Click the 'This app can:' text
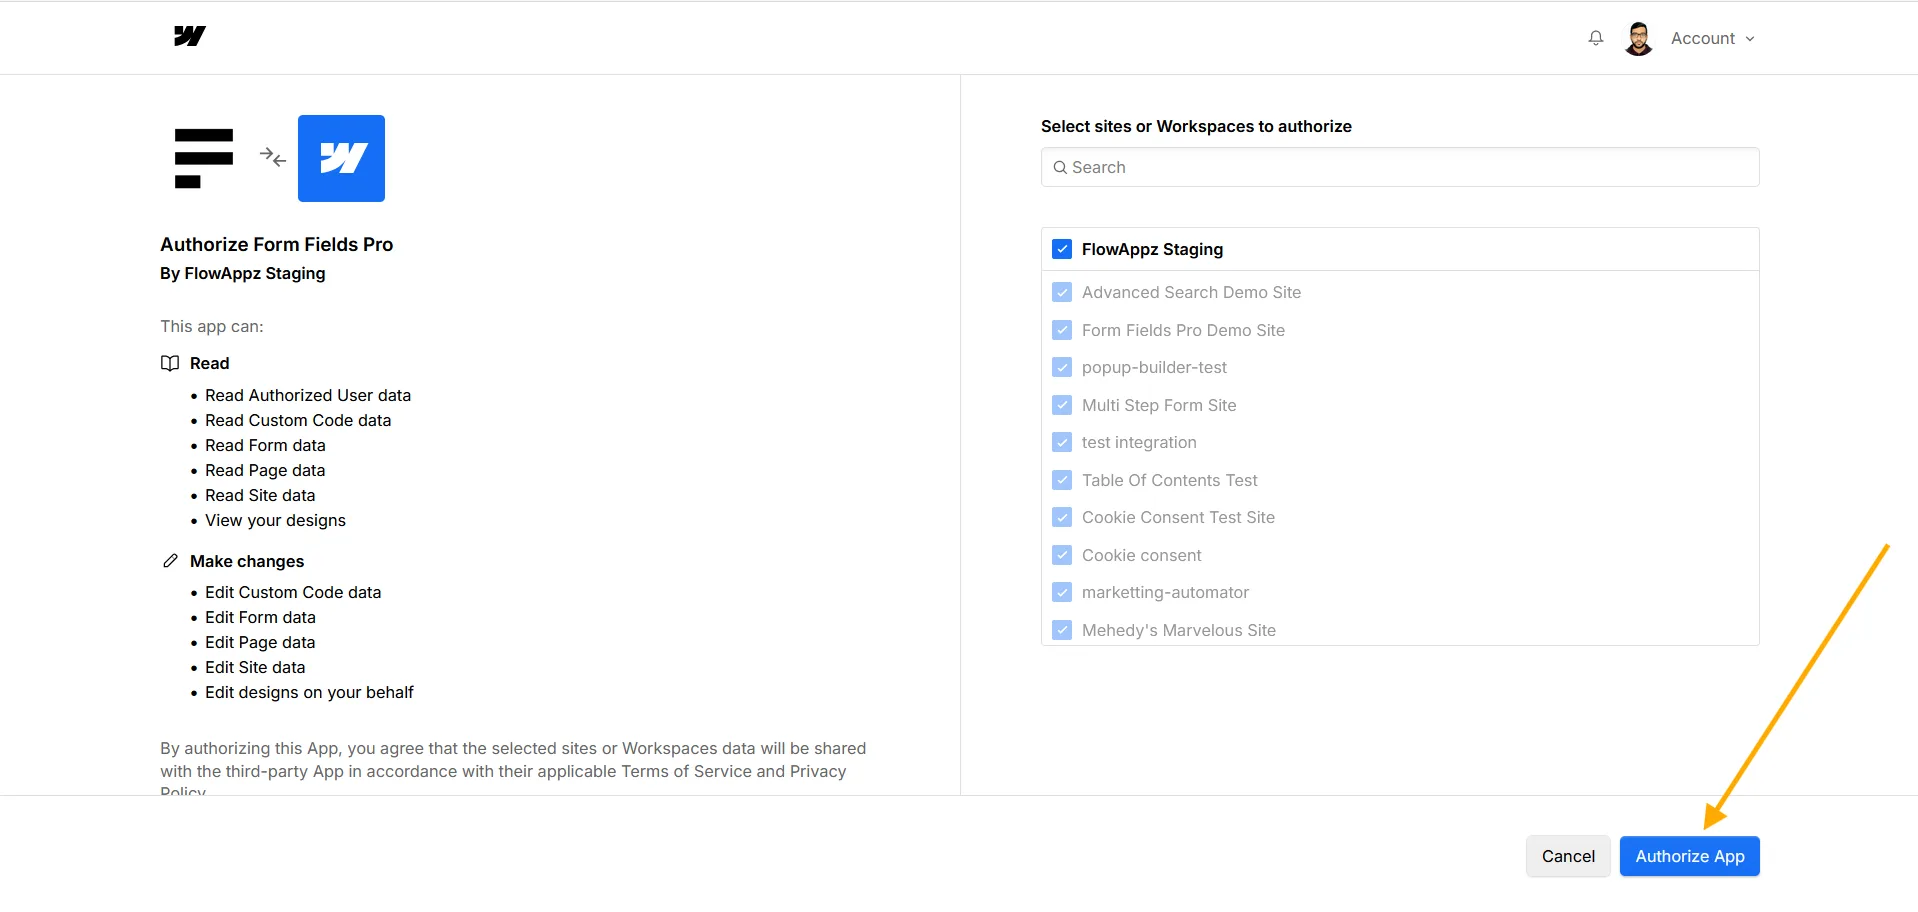This screenshot has height=912, width=1918. tap(212, 326)
